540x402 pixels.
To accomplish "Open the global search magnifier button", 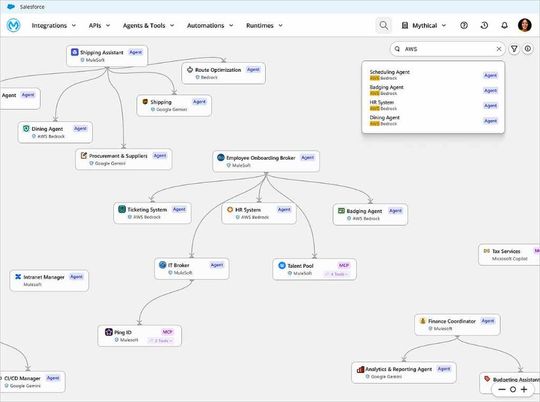I will pos(383,25).
